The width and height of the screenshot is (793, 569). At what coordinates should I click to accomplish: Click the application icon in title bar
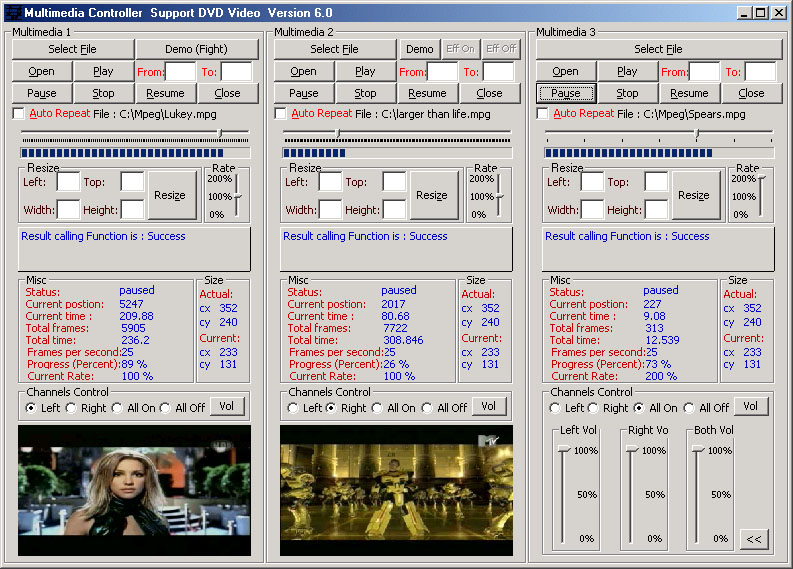point(14,13)
